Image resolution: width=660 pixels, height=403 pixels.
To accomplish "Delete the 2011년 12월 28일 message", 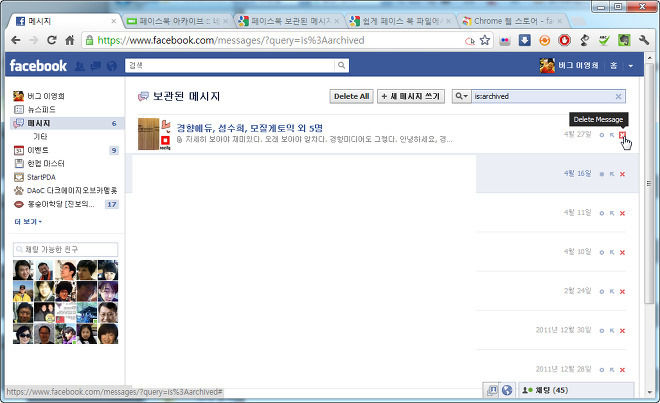I will point(622,370).
